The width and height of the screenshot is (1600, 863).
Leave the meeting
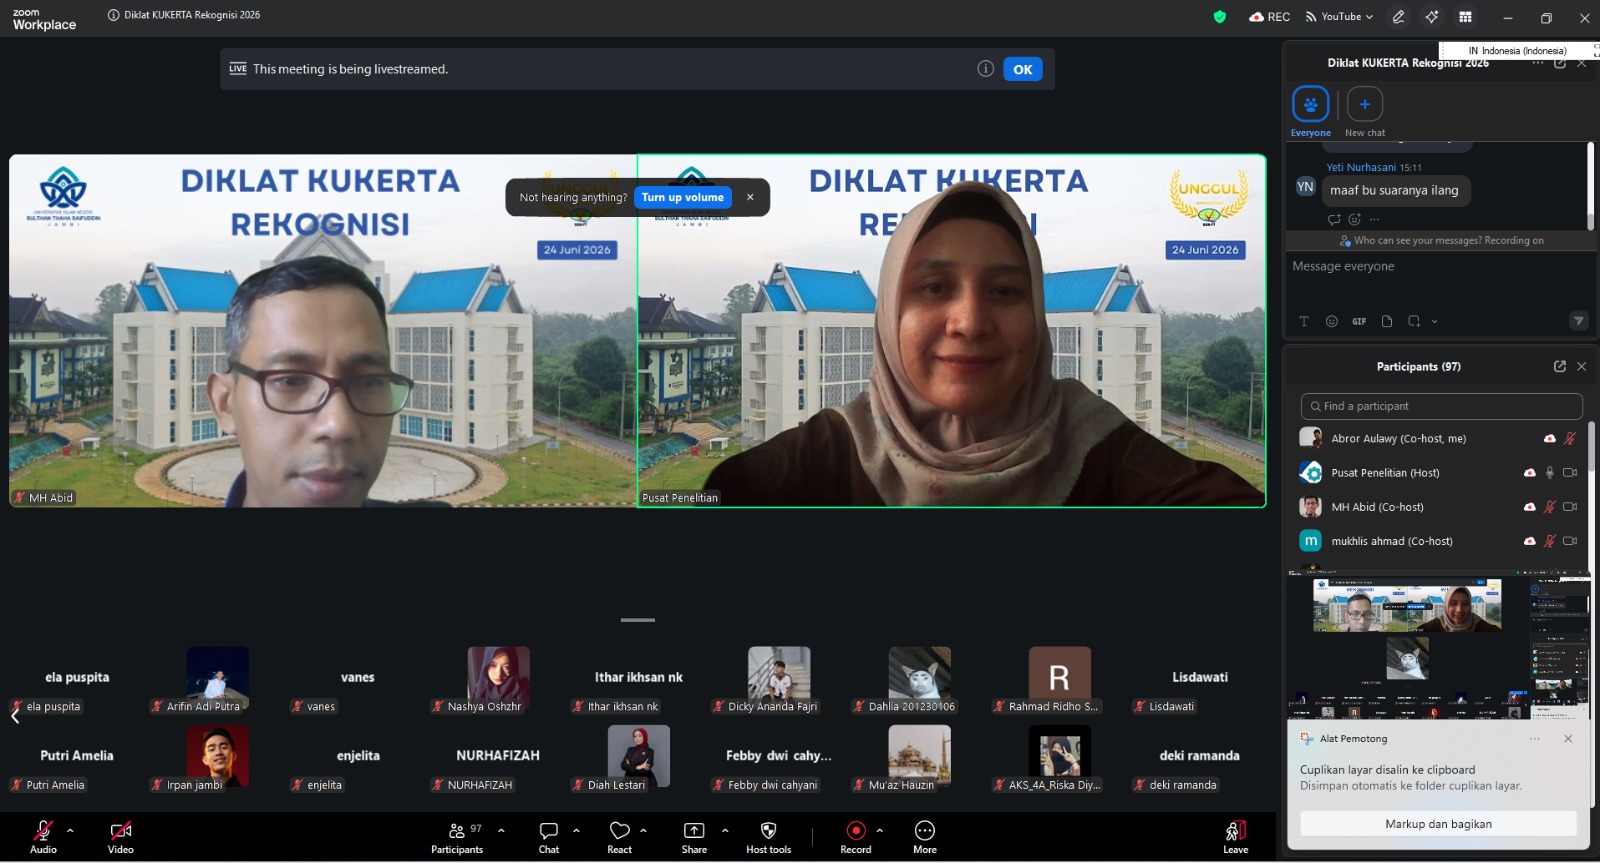click(1236, 836)
